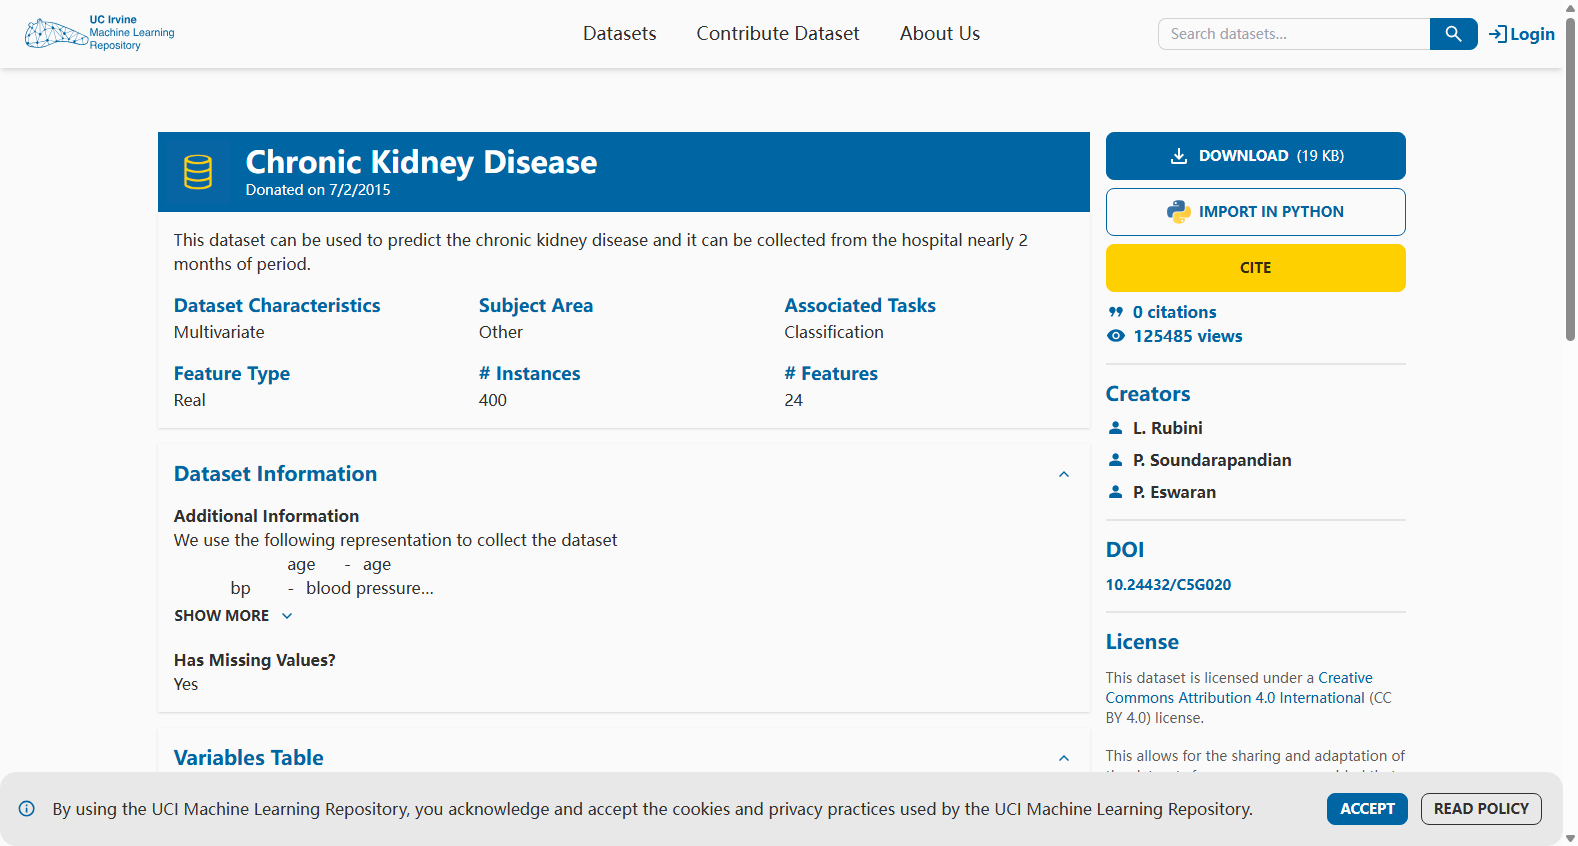Image resolution: width=1578 pixels, height=846 pixels.
Task: Click person icon beside L. Rubini
Action: [1116, 428]
